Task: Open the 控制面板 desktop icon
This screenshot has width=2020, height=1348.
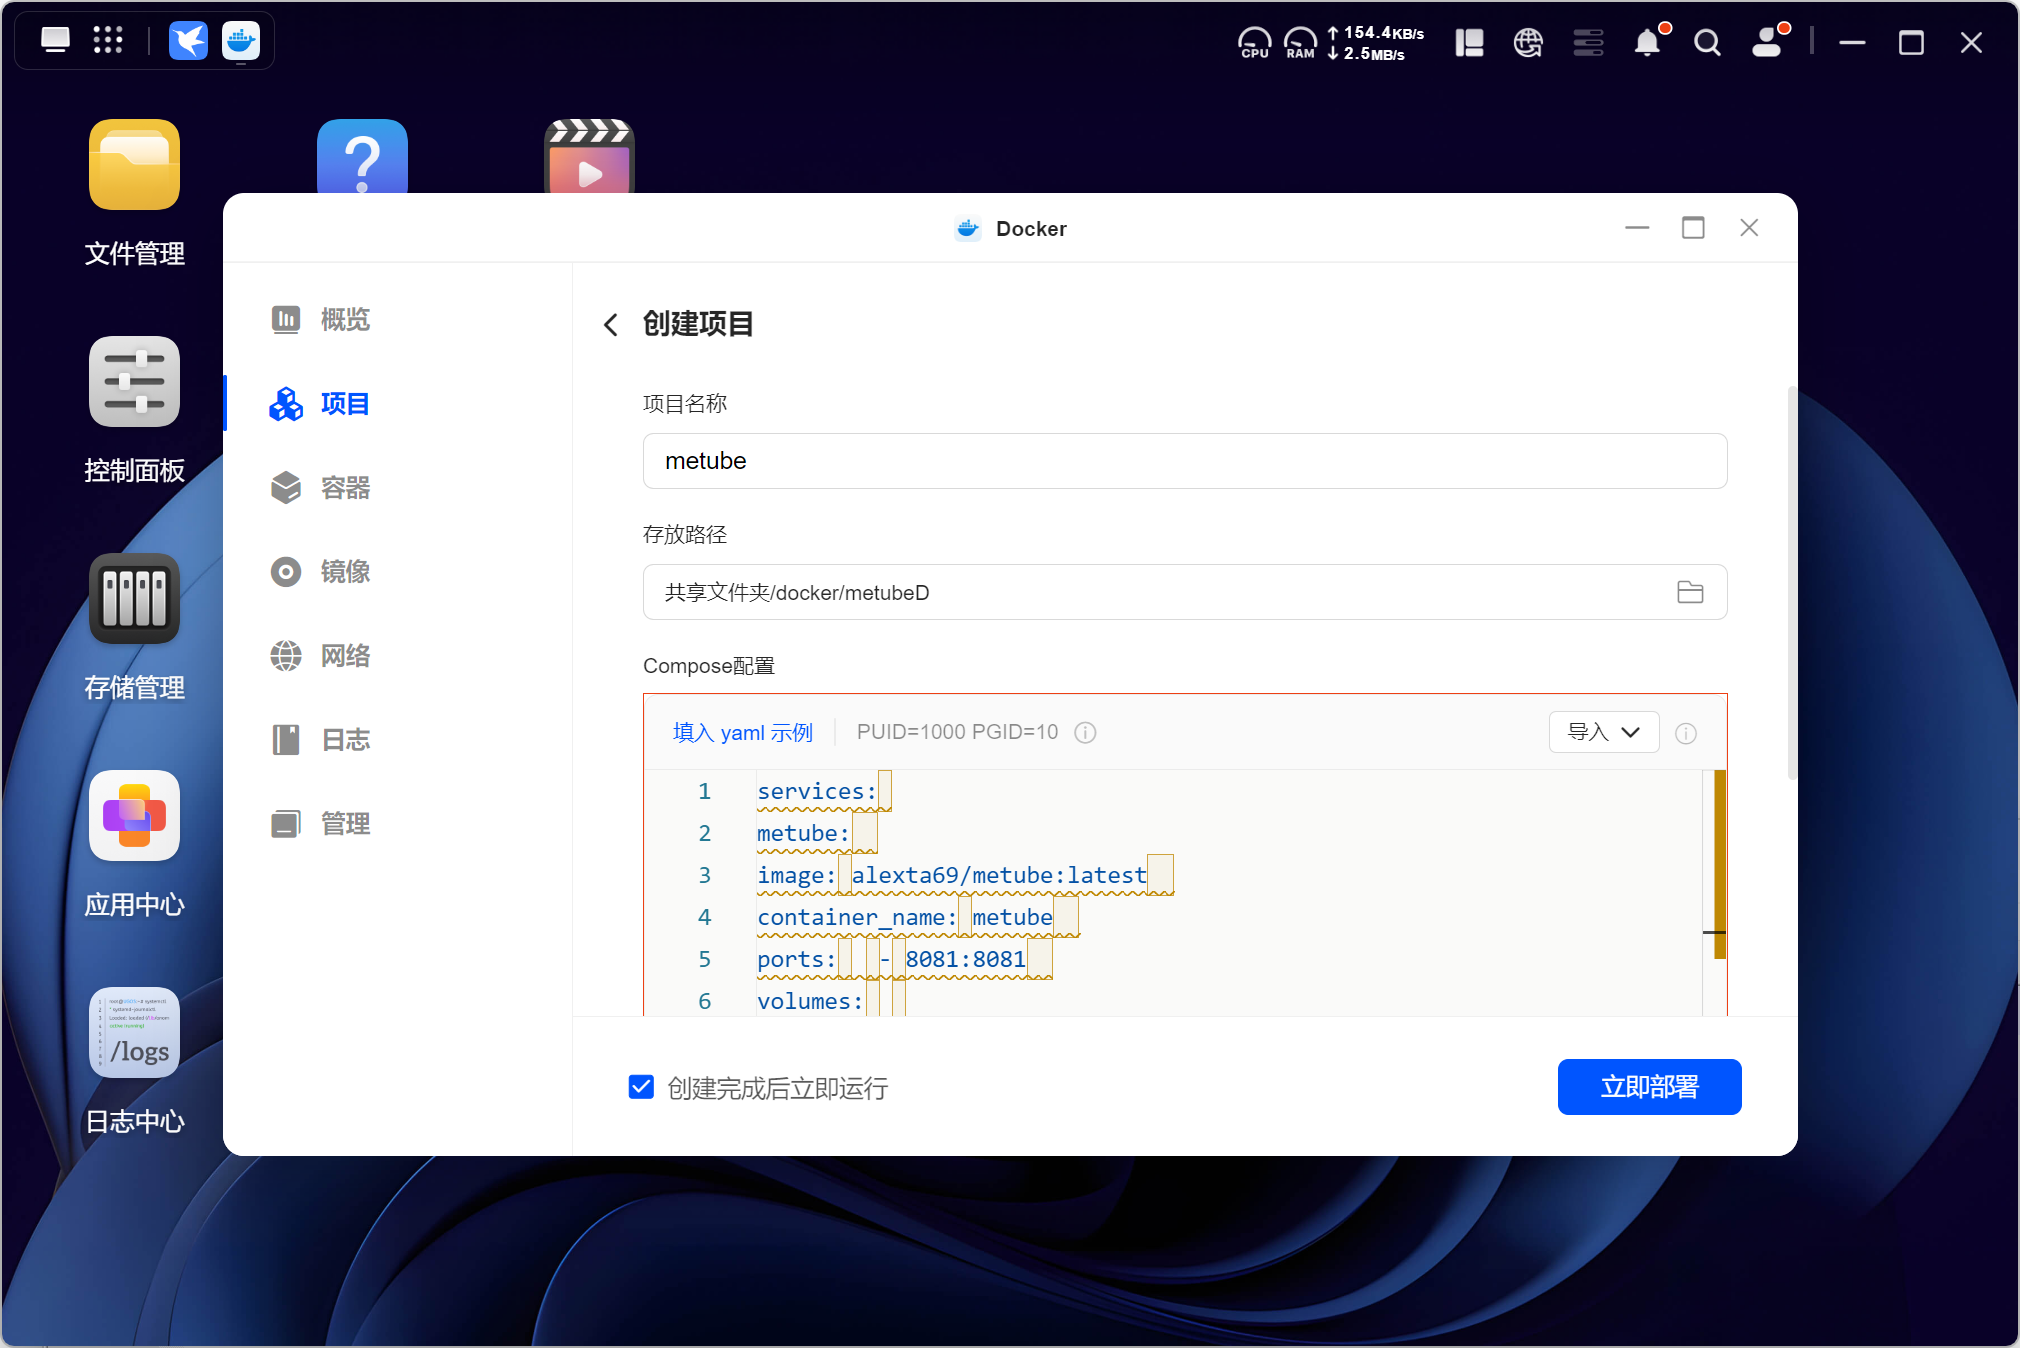Action: click(x=134, y=381)
